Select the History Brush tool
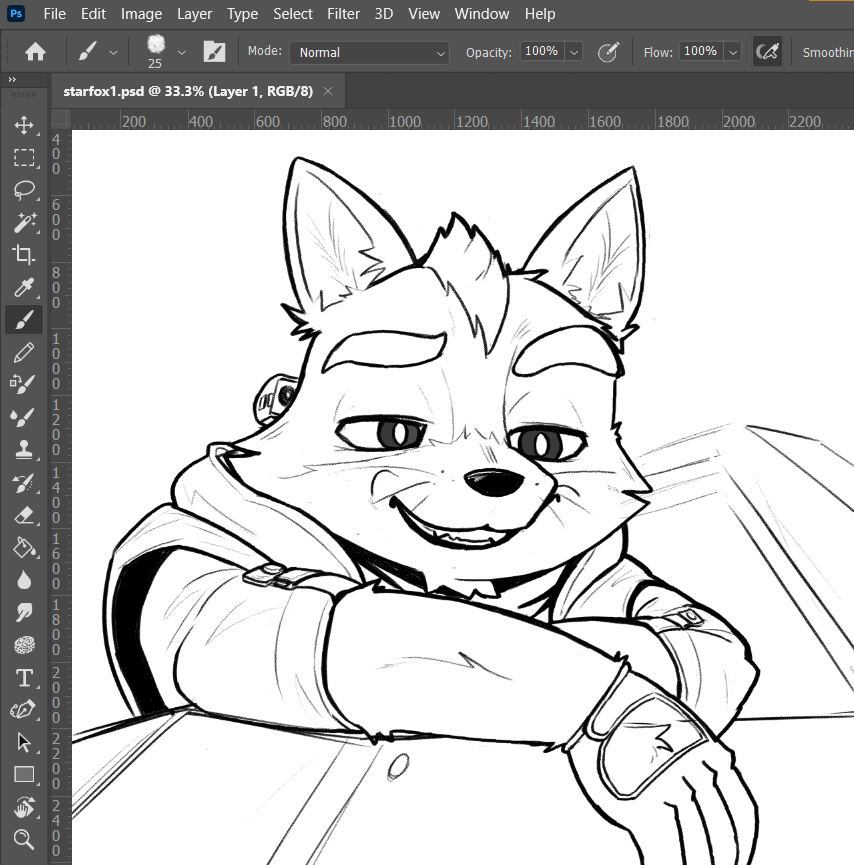 [24, 483]
